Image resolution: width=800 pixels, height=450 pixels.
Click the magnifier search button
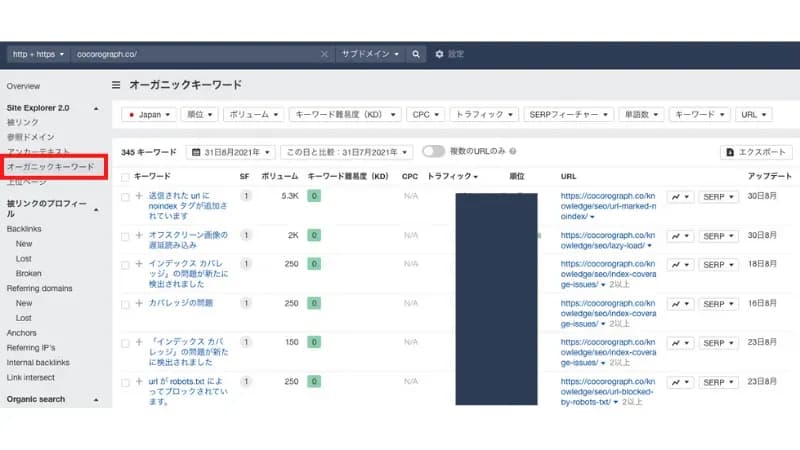[x=416, y=54]
